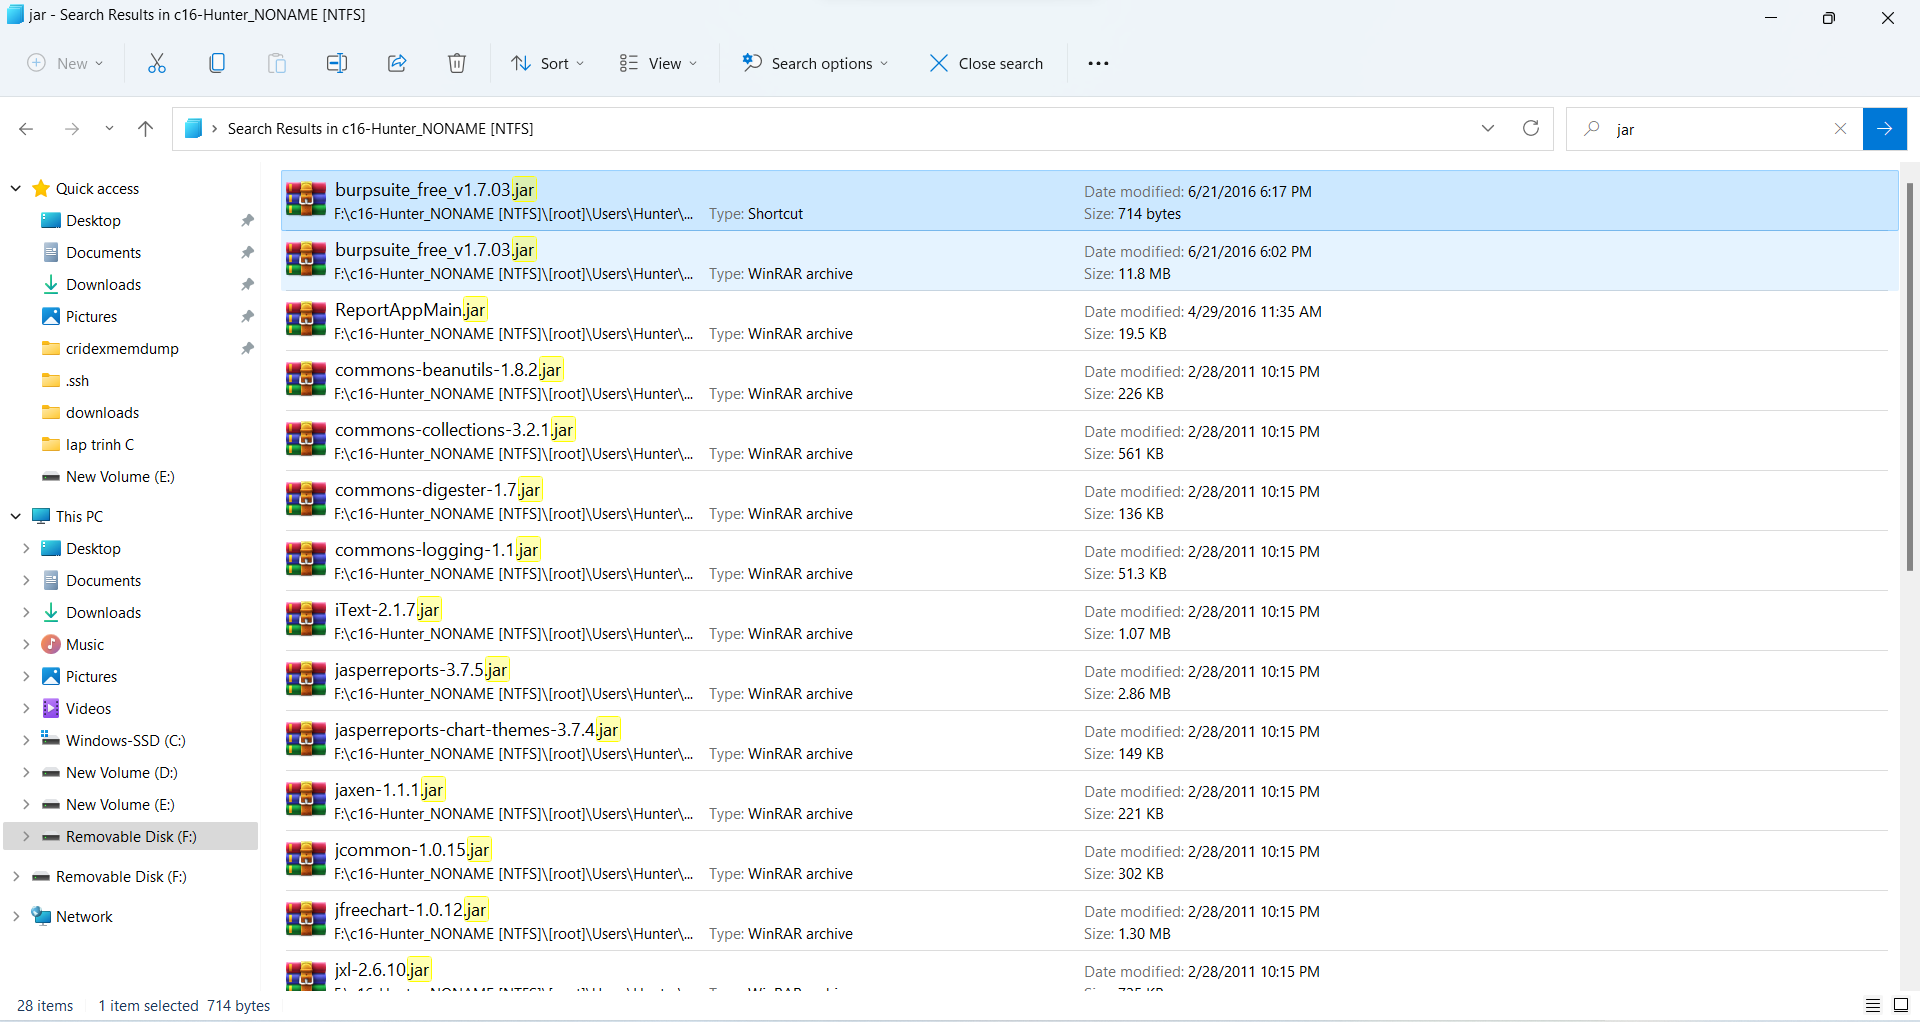Close the search
Screen dimensions: 1920x1022
(986, 63)
